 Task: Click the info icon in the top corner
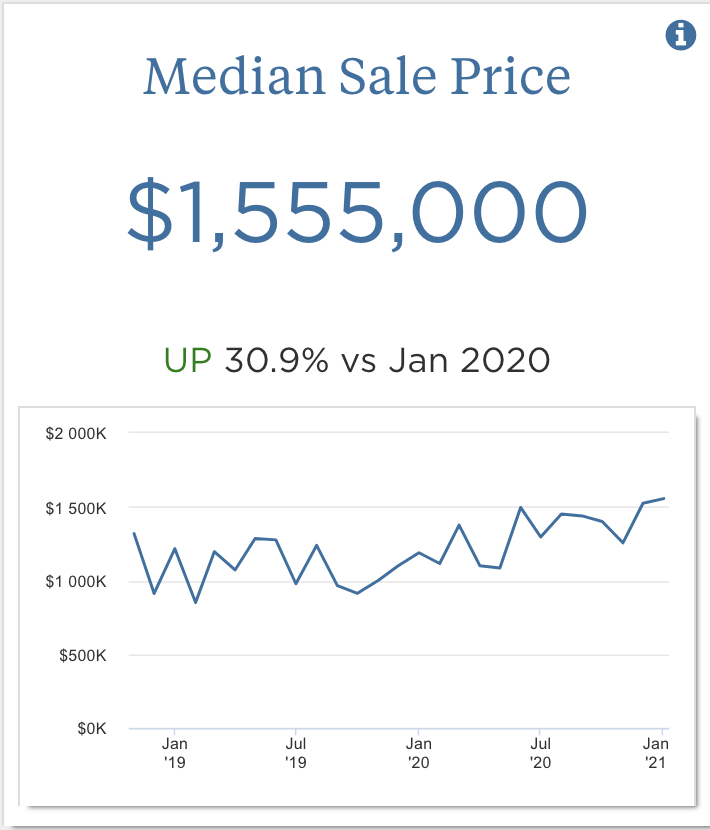coord(680,35)
